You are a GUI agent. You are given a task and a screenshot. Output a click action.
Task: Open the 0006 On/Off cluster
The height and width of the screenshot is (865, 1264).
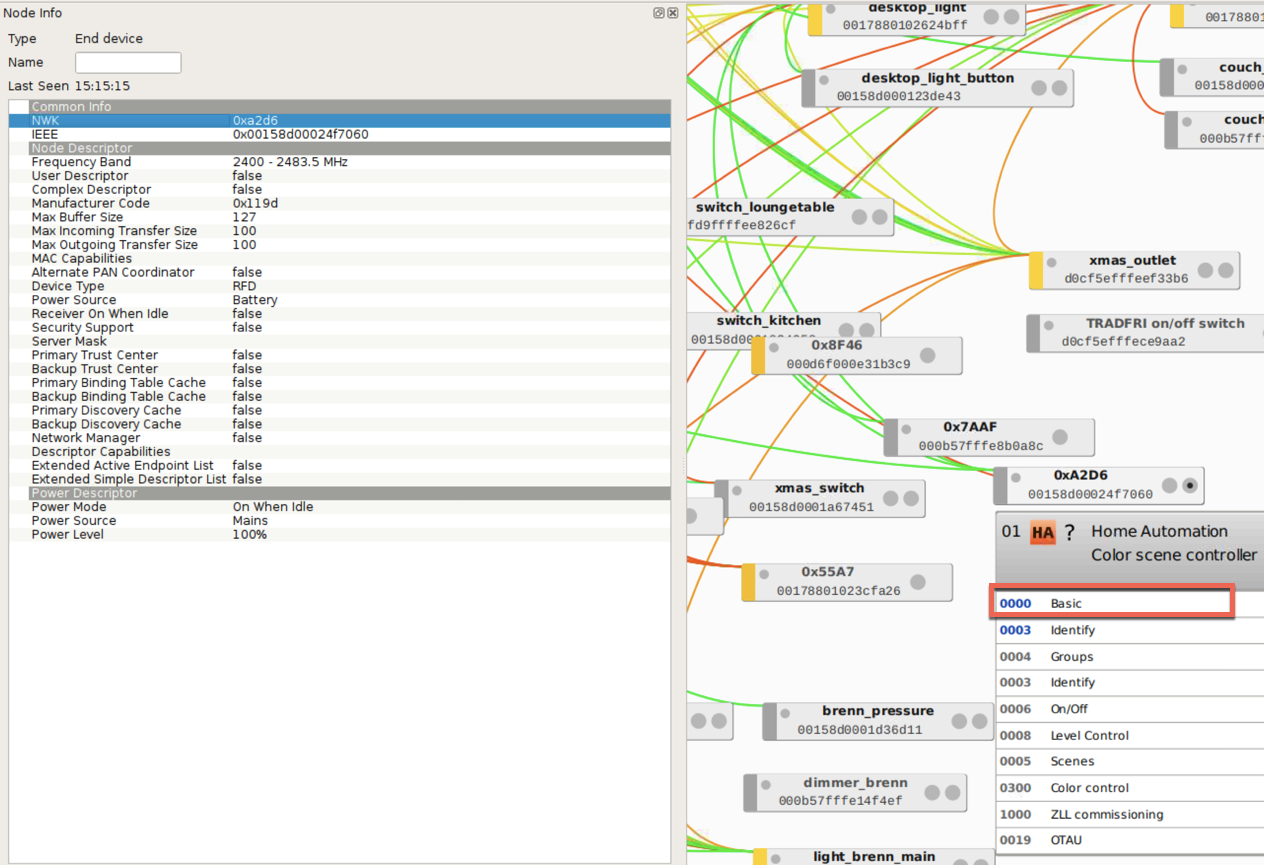pyautogui.click(x=1130, y=708)
